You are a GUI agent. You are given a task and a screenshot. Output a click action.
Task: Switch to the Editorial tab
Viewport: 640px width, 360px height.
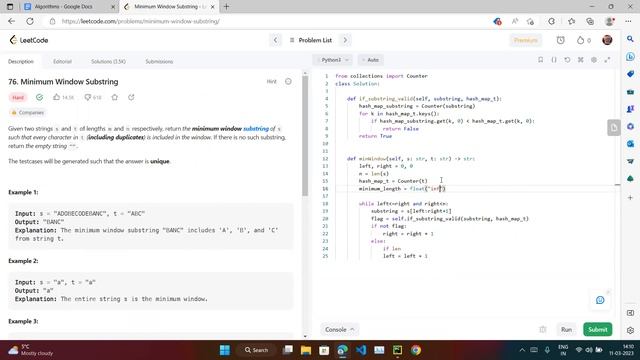point(62,61)
